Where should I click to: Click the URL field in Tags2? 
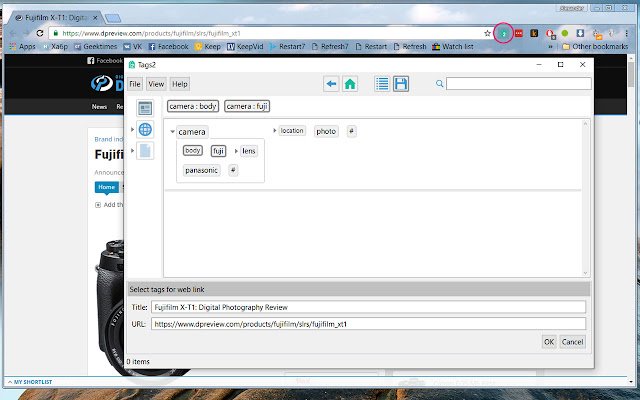(368, 324)
